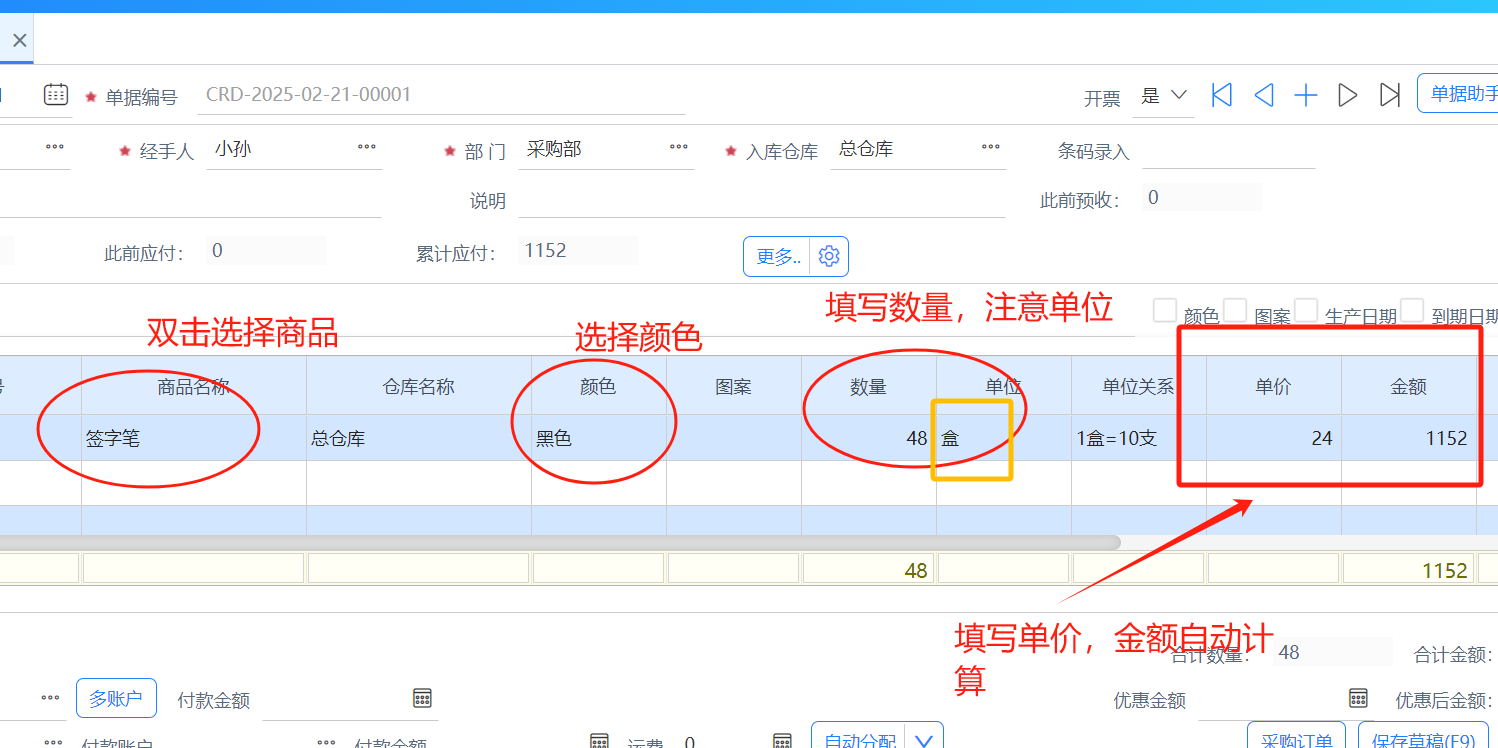
Task: Click the 条码录入 input field
Action: 1228,152
